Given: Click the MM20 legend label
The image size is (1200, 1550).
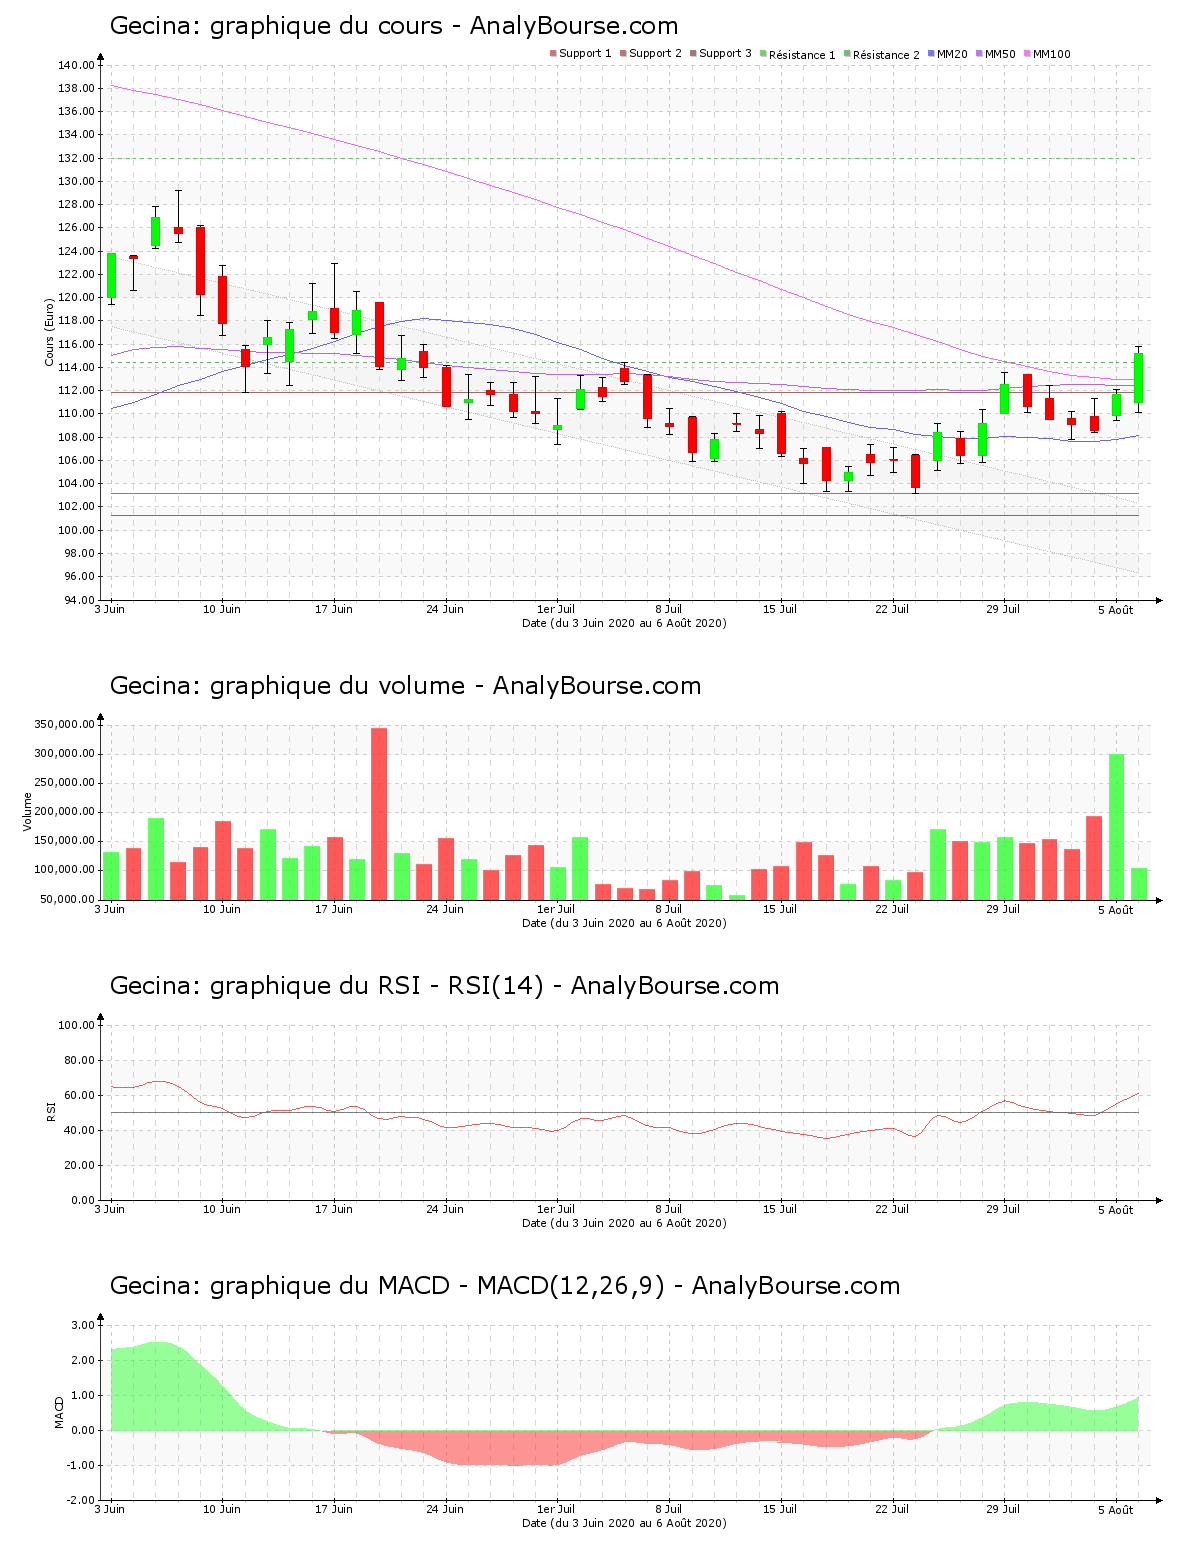Looking at the screenshot, I should pyautogui.click(x=947, y=54).
